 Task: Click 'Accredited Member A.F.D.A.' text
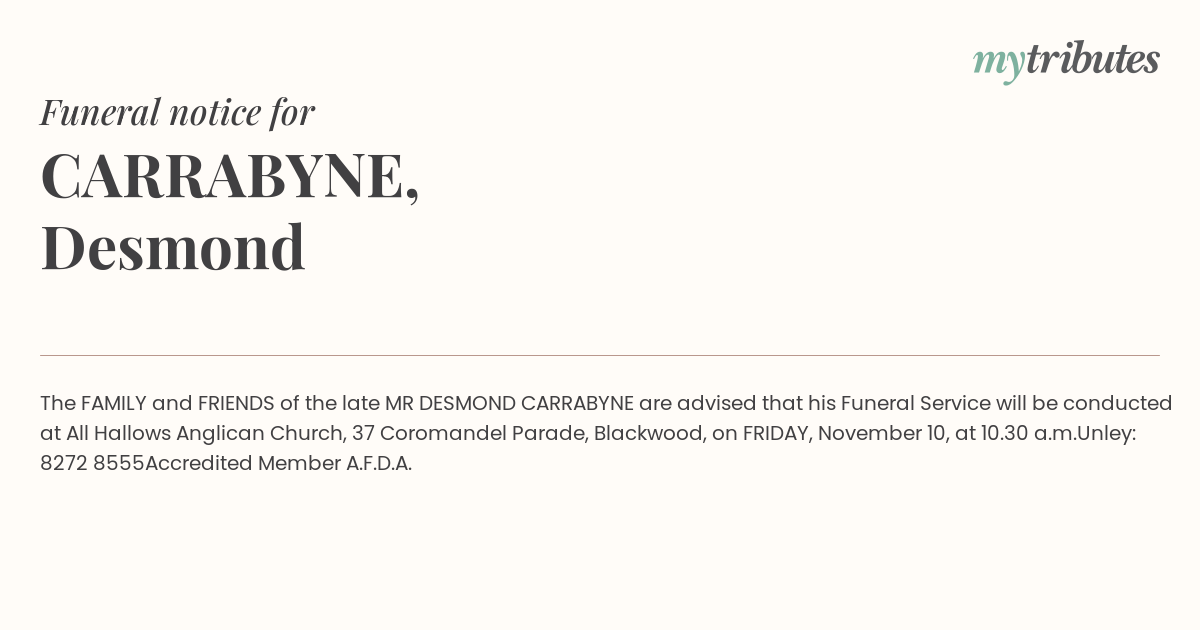[x=278, y=463]
